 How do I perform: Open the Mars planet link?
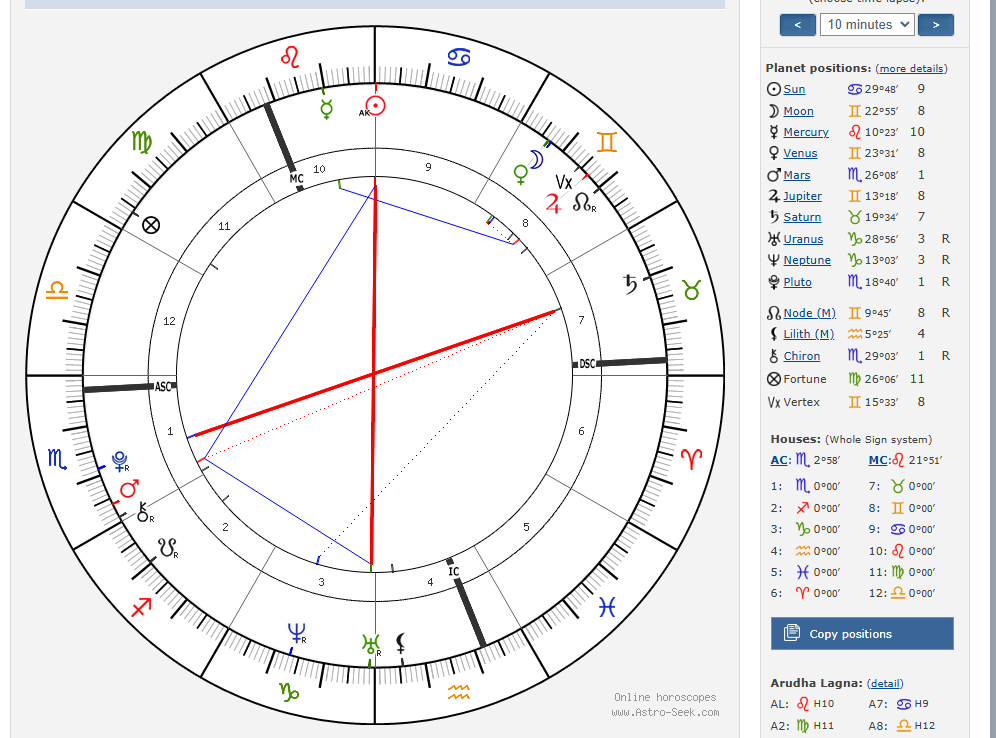[x=797, y=175]
